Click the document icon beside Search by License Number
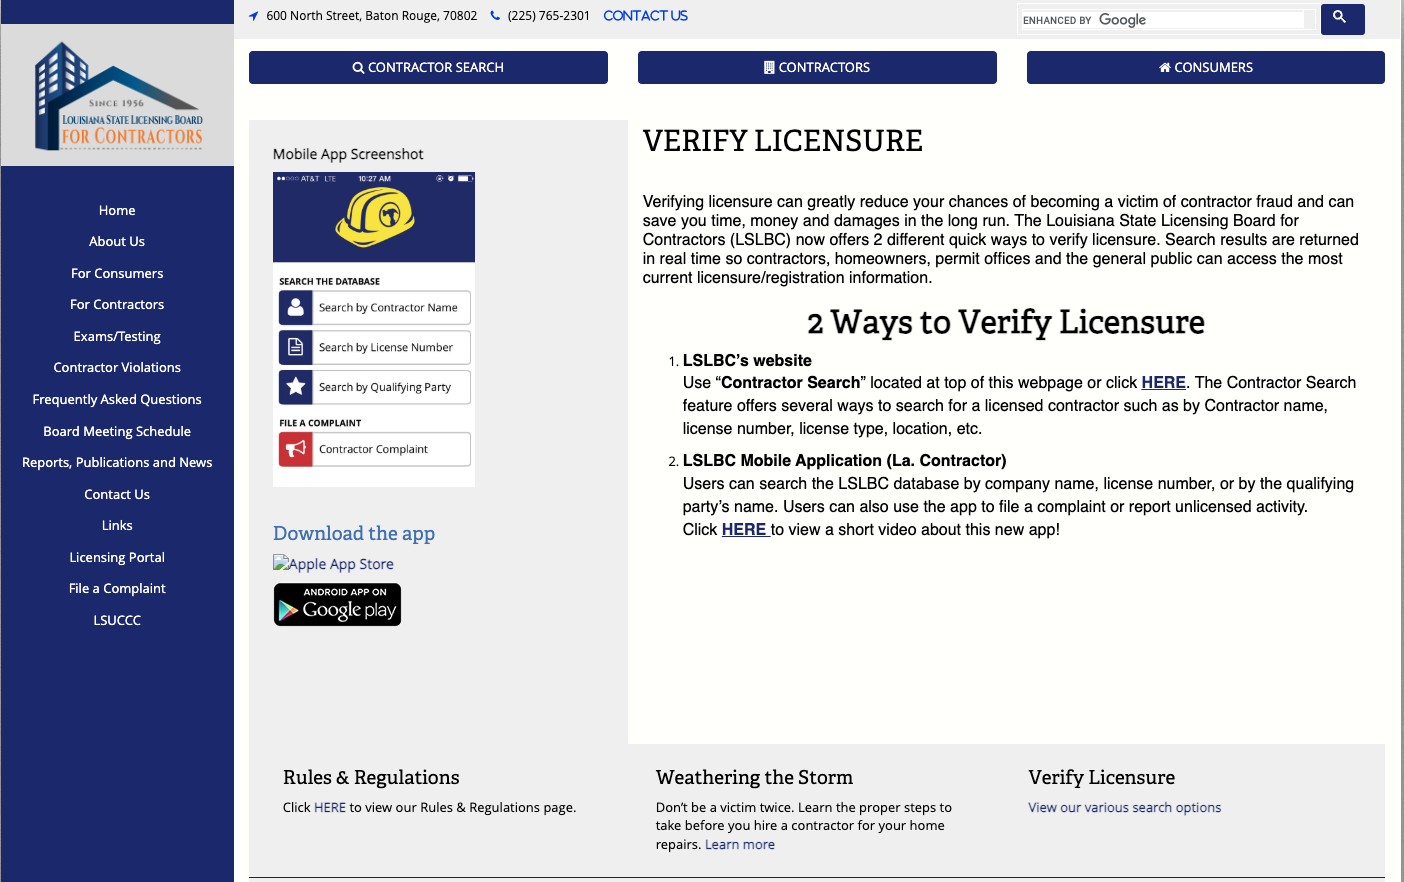1404x882 pixels. [x=296, y=348]
